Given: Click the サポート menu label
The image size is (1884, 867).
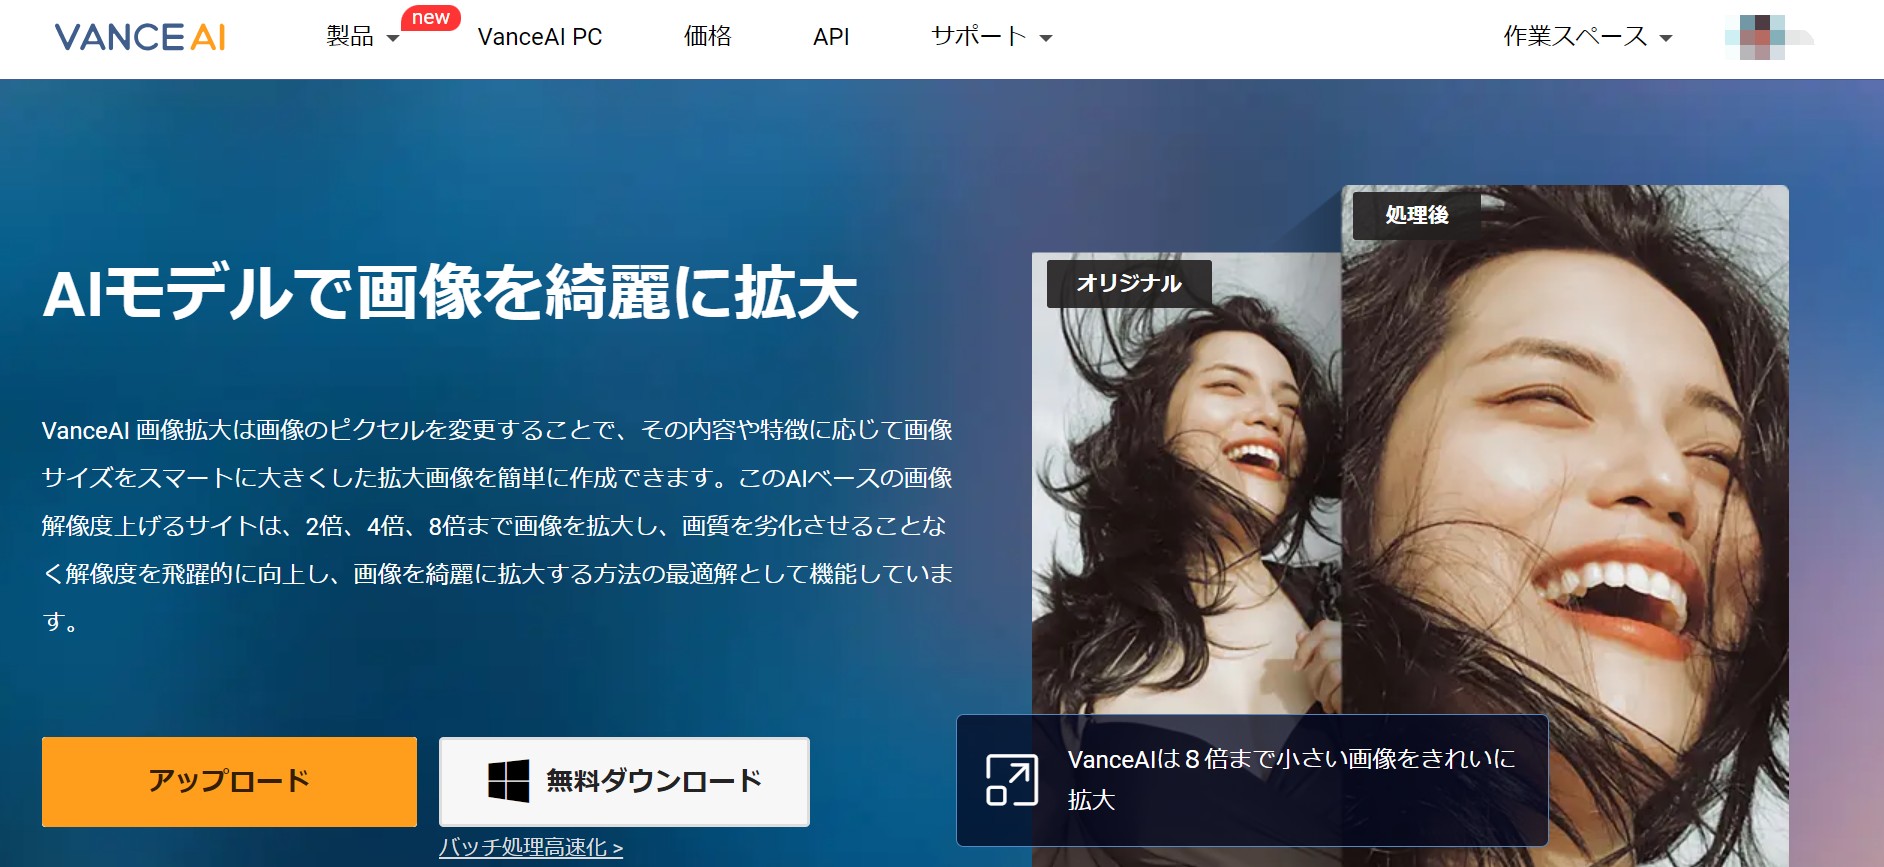Looking at the screenshot, I should click(x=978, y=37).
